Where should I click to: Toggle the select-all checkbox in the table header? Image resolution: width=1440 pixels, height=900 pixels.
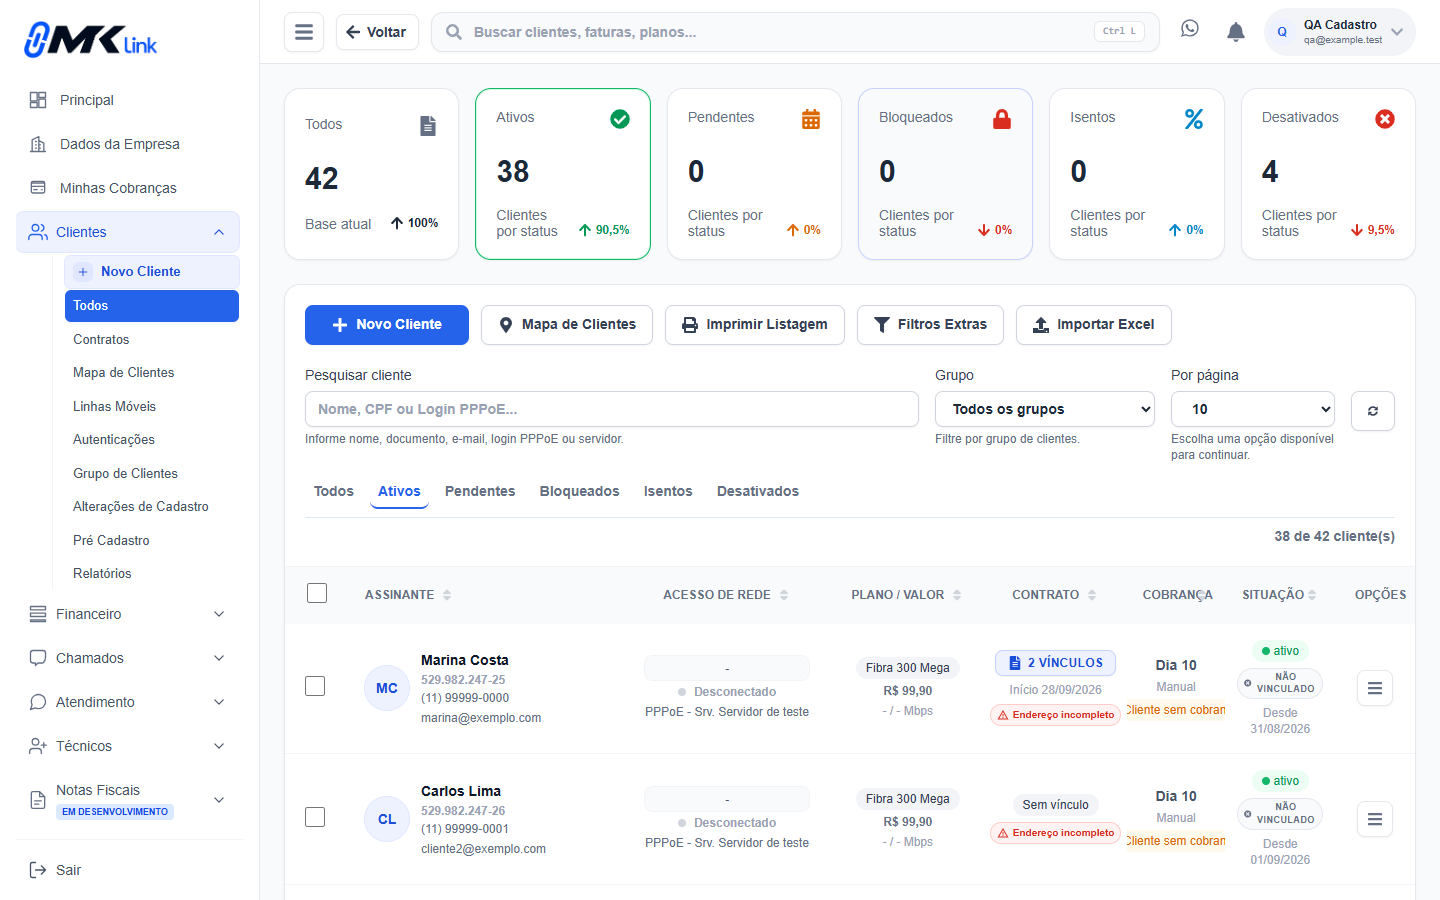(317, 593)
